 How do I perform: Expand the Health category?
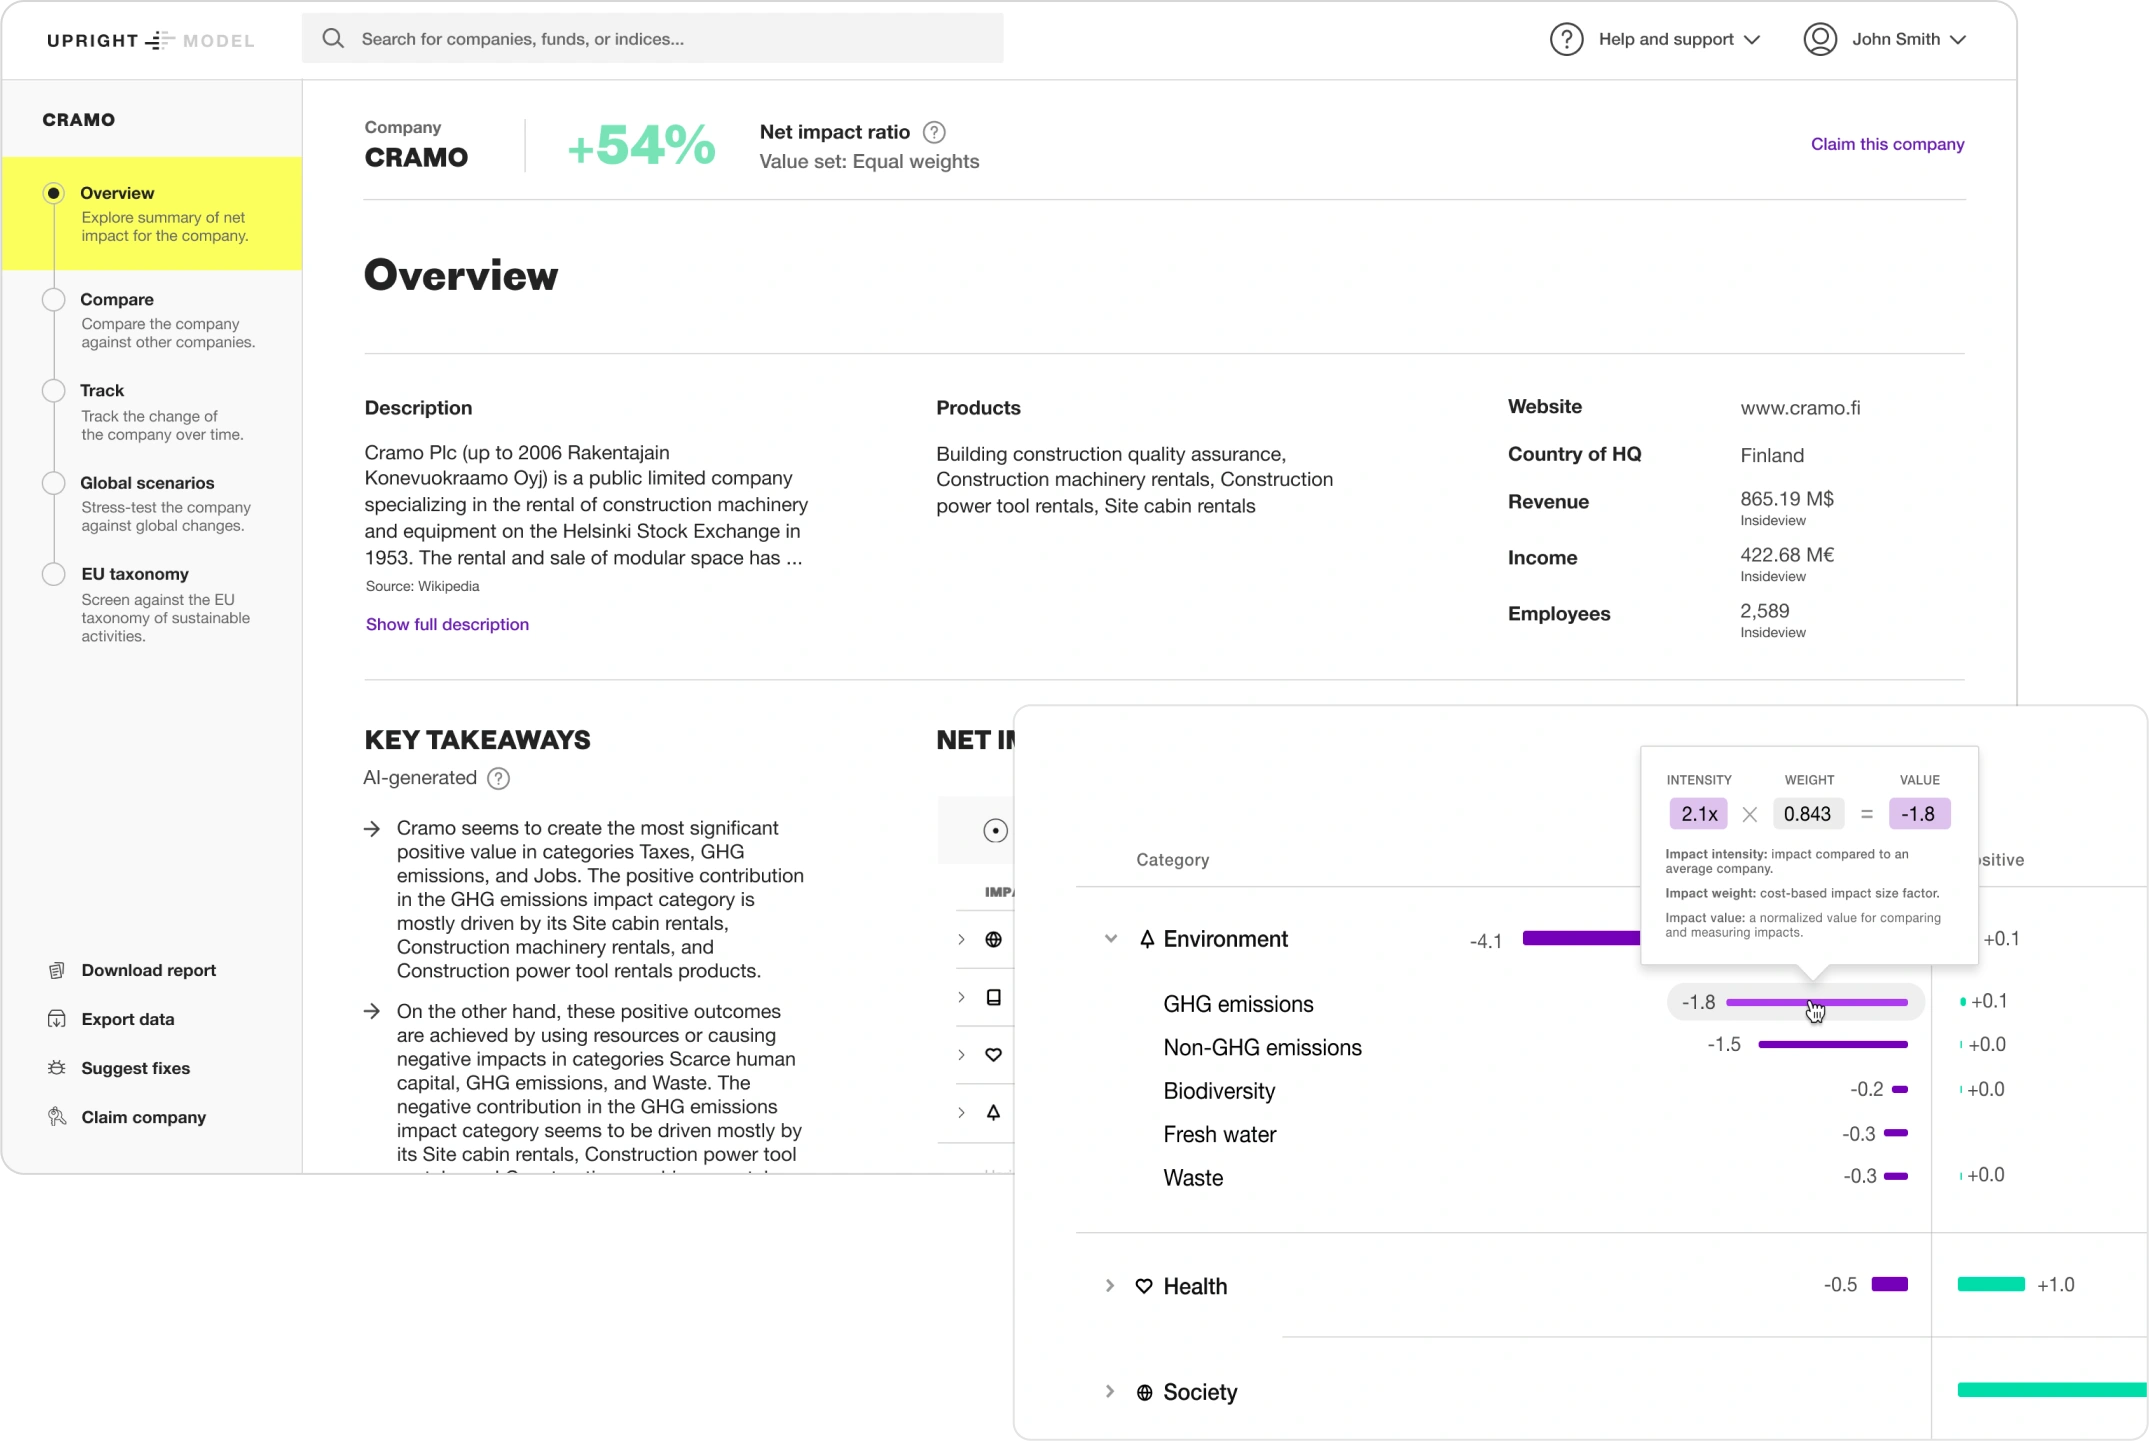(1110, 1286)
